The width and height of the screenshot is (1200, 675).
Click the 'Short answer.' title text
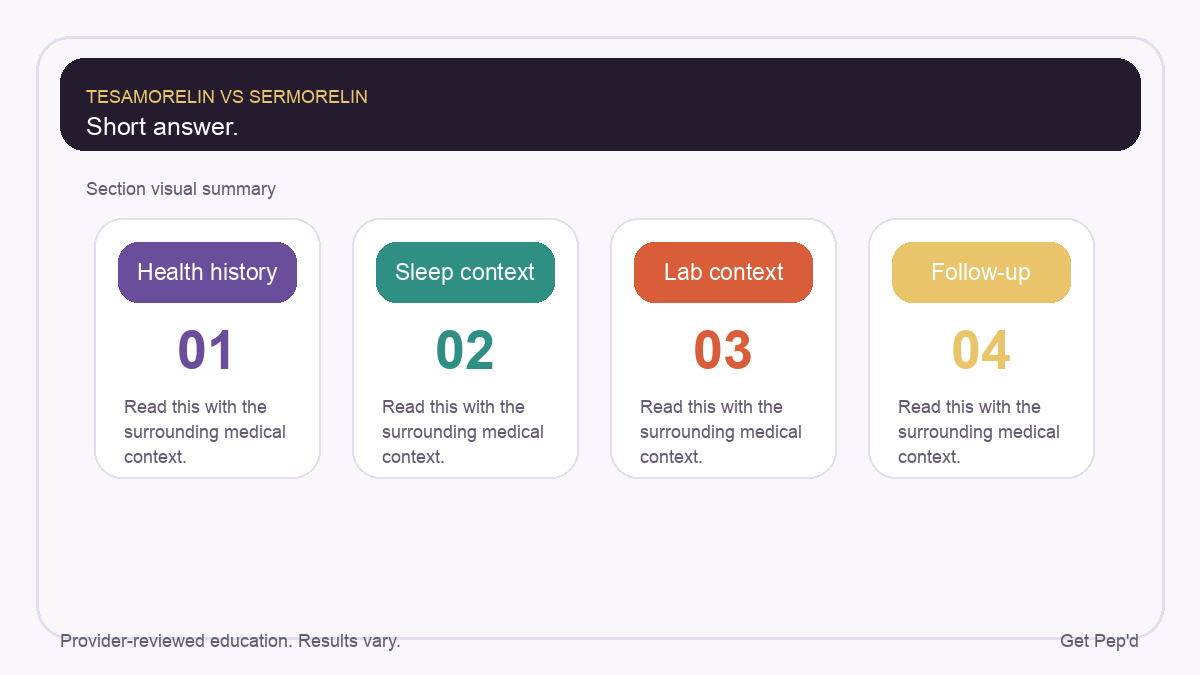(x=162, y=127)
